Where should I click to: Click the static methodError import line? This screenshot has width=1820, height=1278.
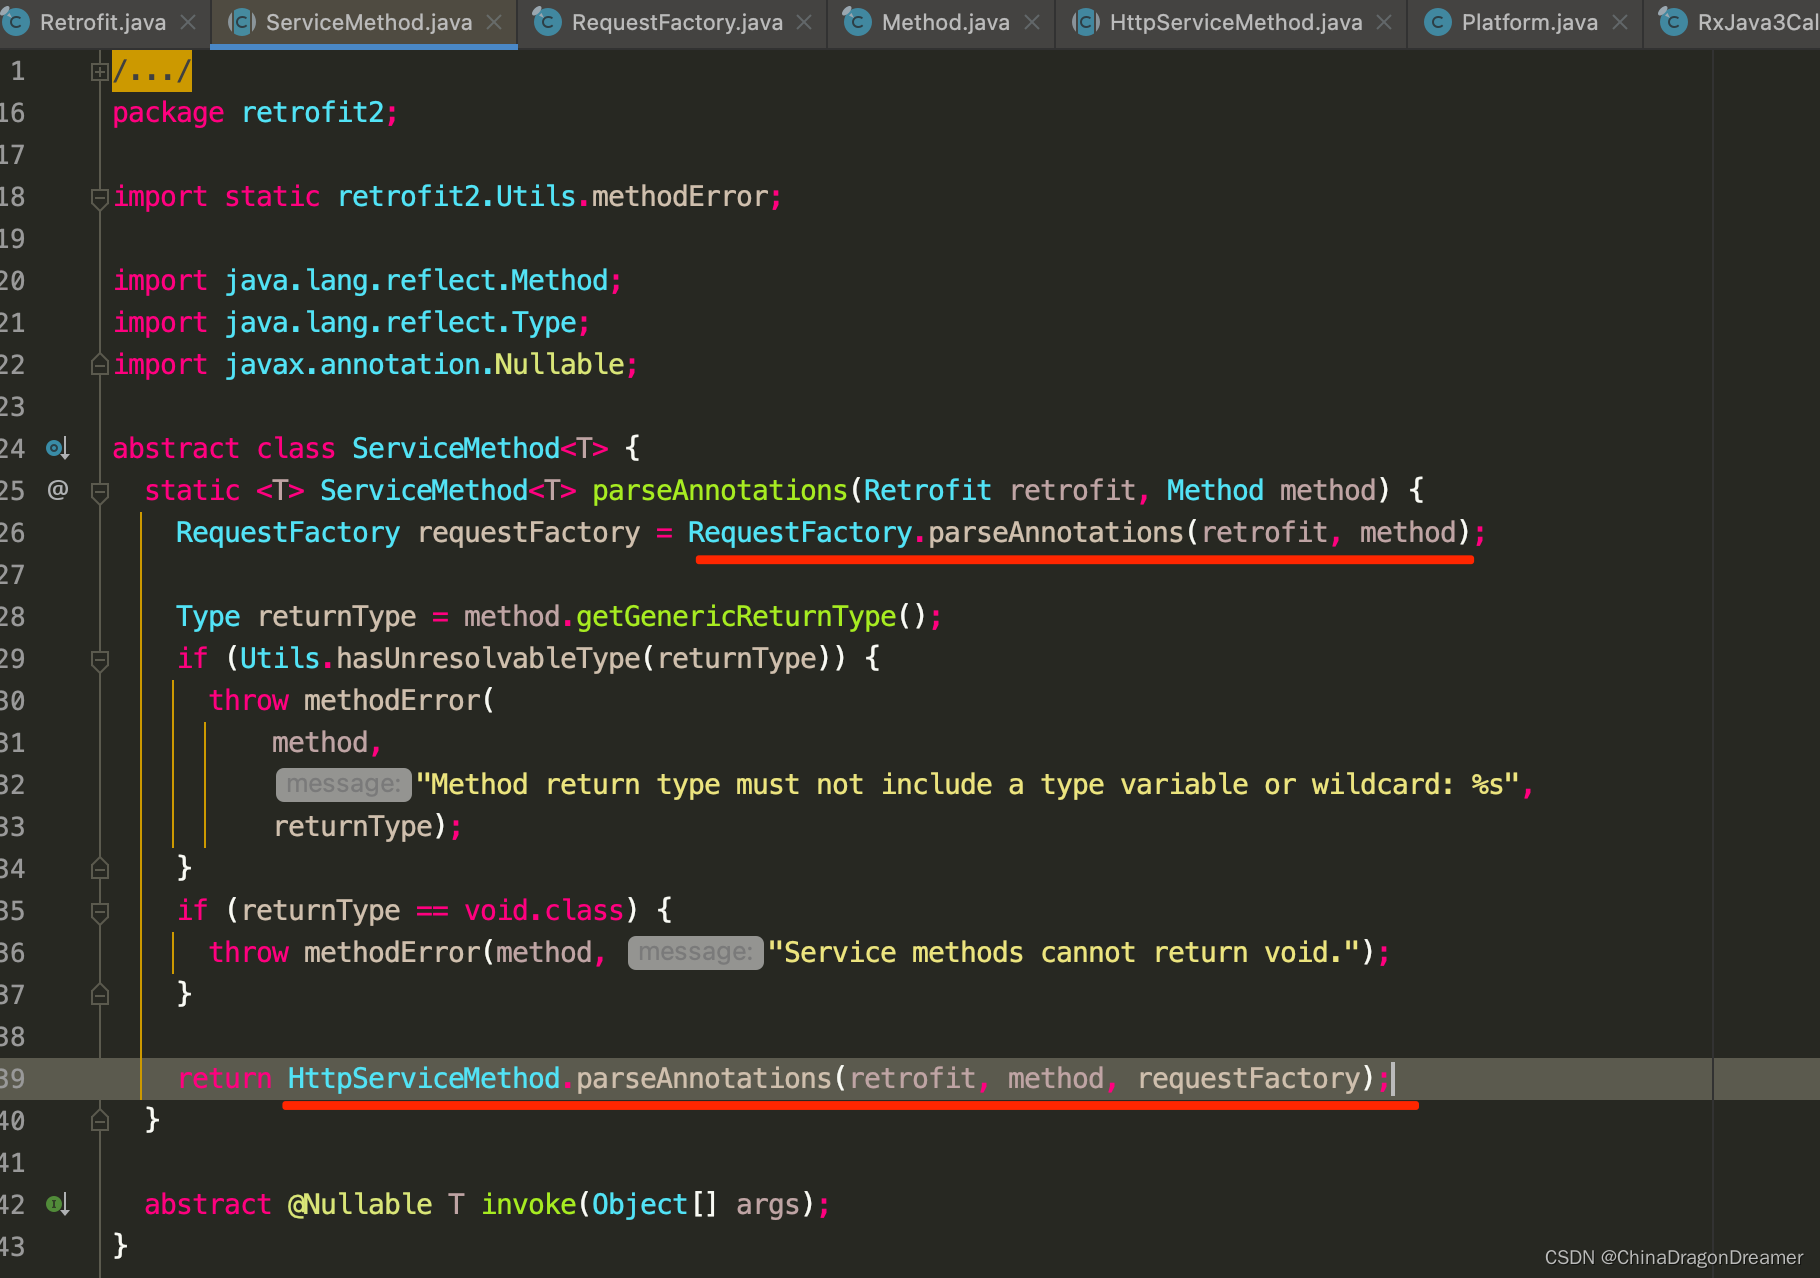coord(448,196)
